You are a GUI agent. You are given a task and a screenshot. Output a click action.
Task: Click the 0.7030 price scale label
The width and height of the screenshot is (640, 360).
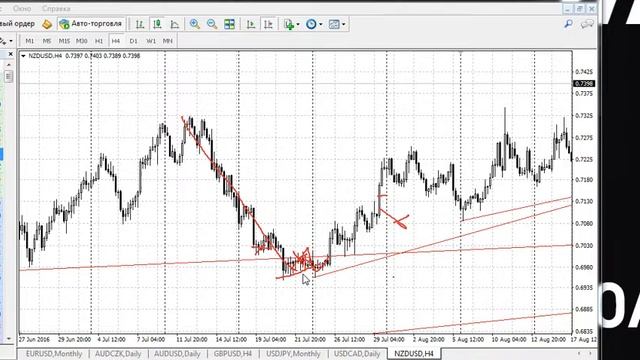point(584,245)
